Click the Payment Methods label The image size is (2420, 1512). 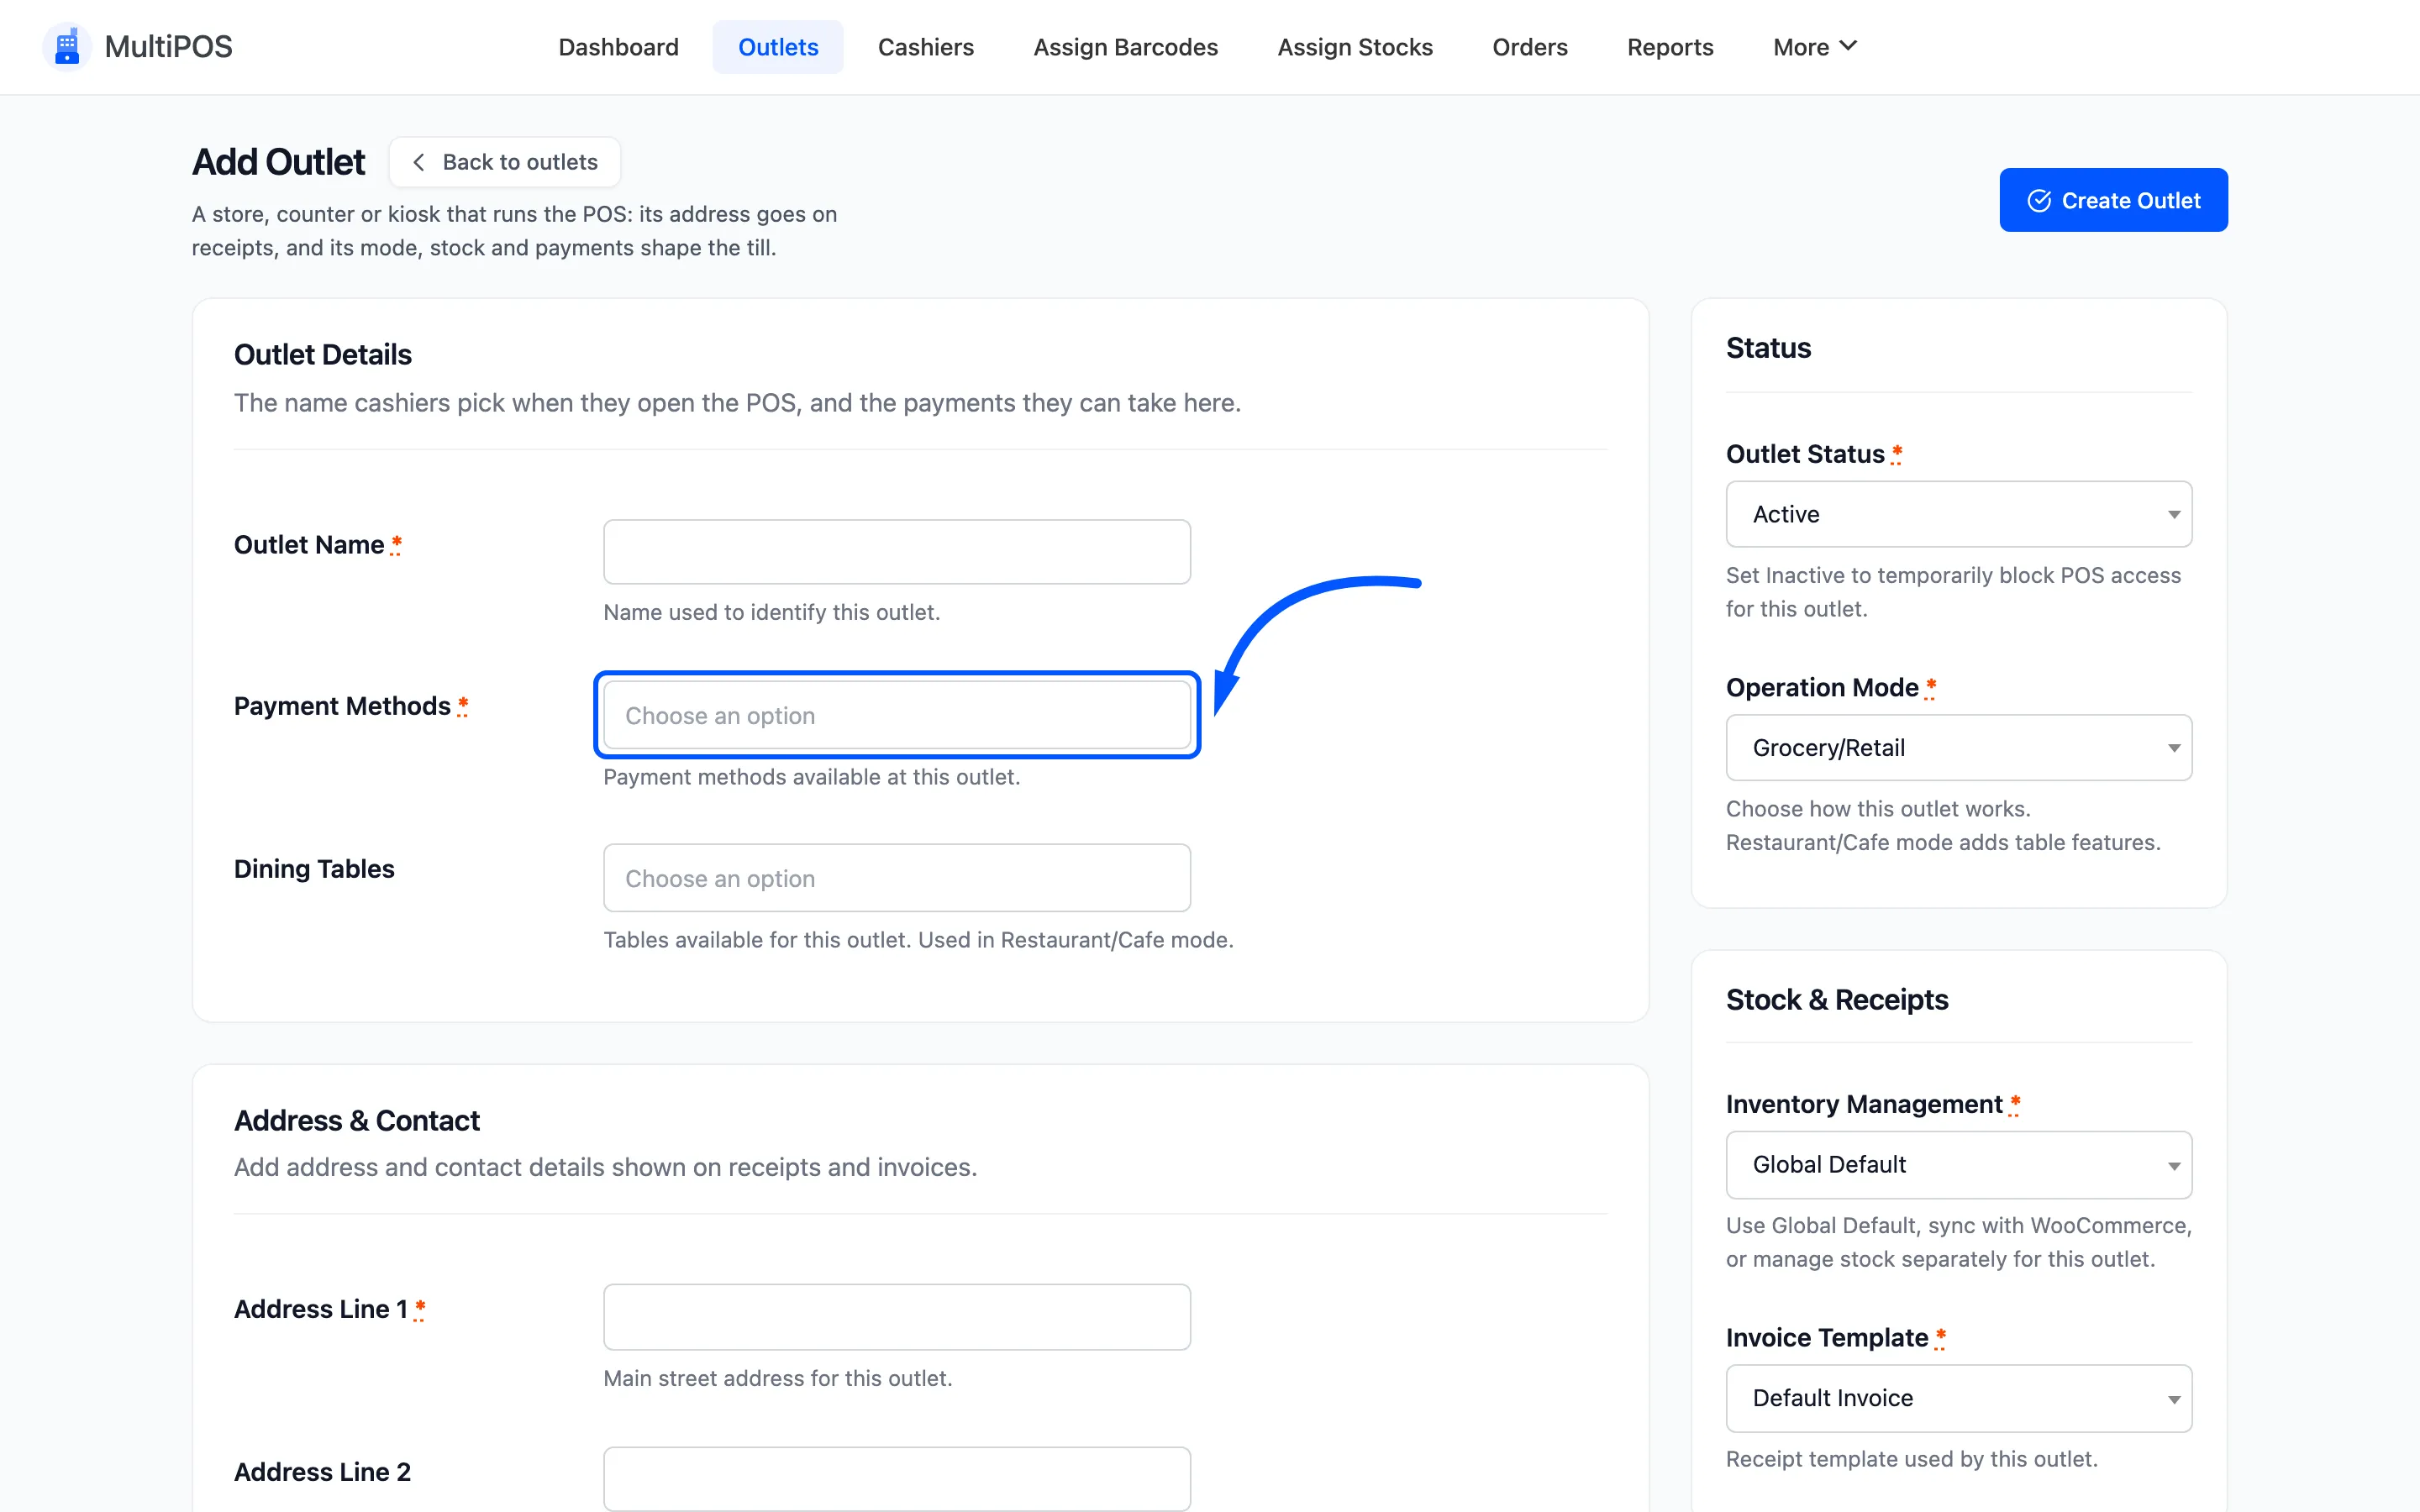(x=342, y=706)
